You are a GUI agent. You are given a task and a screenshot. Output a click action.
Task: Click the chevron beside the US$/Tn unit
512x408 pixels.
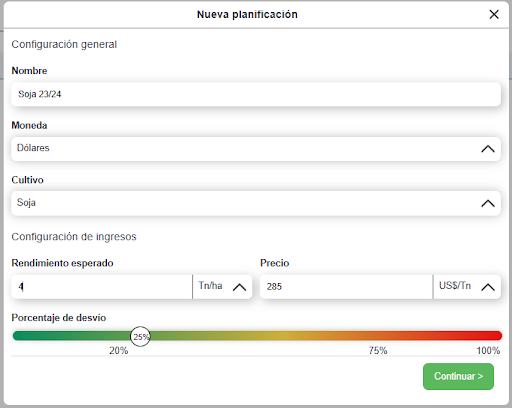pyautogui.click(x=488, y=287)
